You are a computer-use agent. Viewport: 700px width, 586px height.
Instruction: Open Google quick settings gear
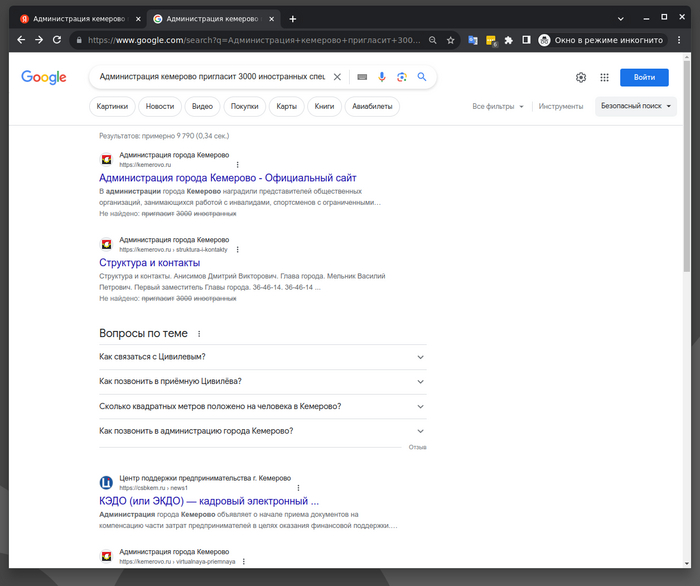point(581,77)
